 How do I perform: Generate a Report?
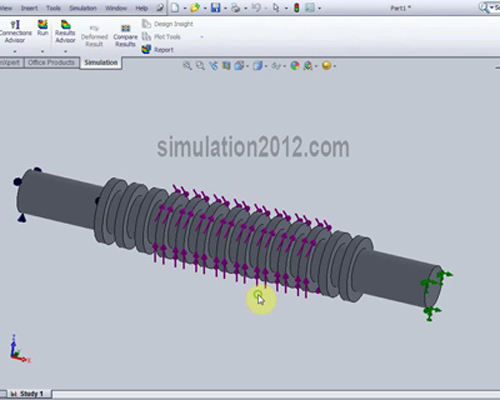click(x=157, y=50)
